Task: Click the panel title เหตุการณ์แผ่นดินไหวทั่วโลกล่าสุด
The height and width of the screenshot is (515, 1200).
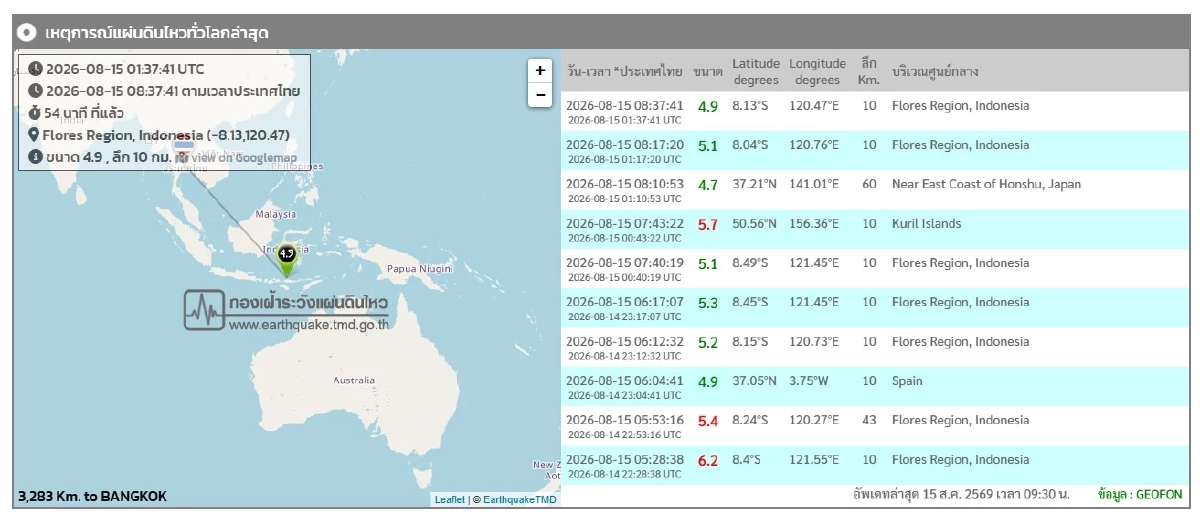Action: pyautogui.click(x=157, y=33)
